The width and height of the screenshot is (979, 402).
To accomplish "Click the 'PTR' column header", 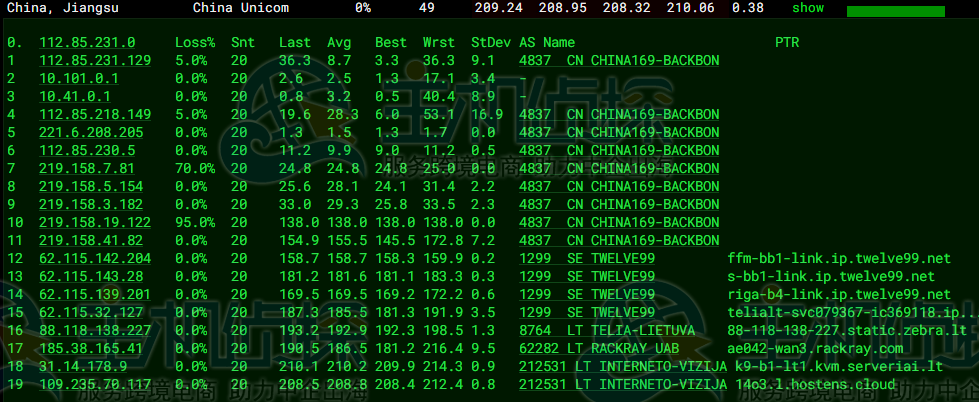I will tap(787, 42).
